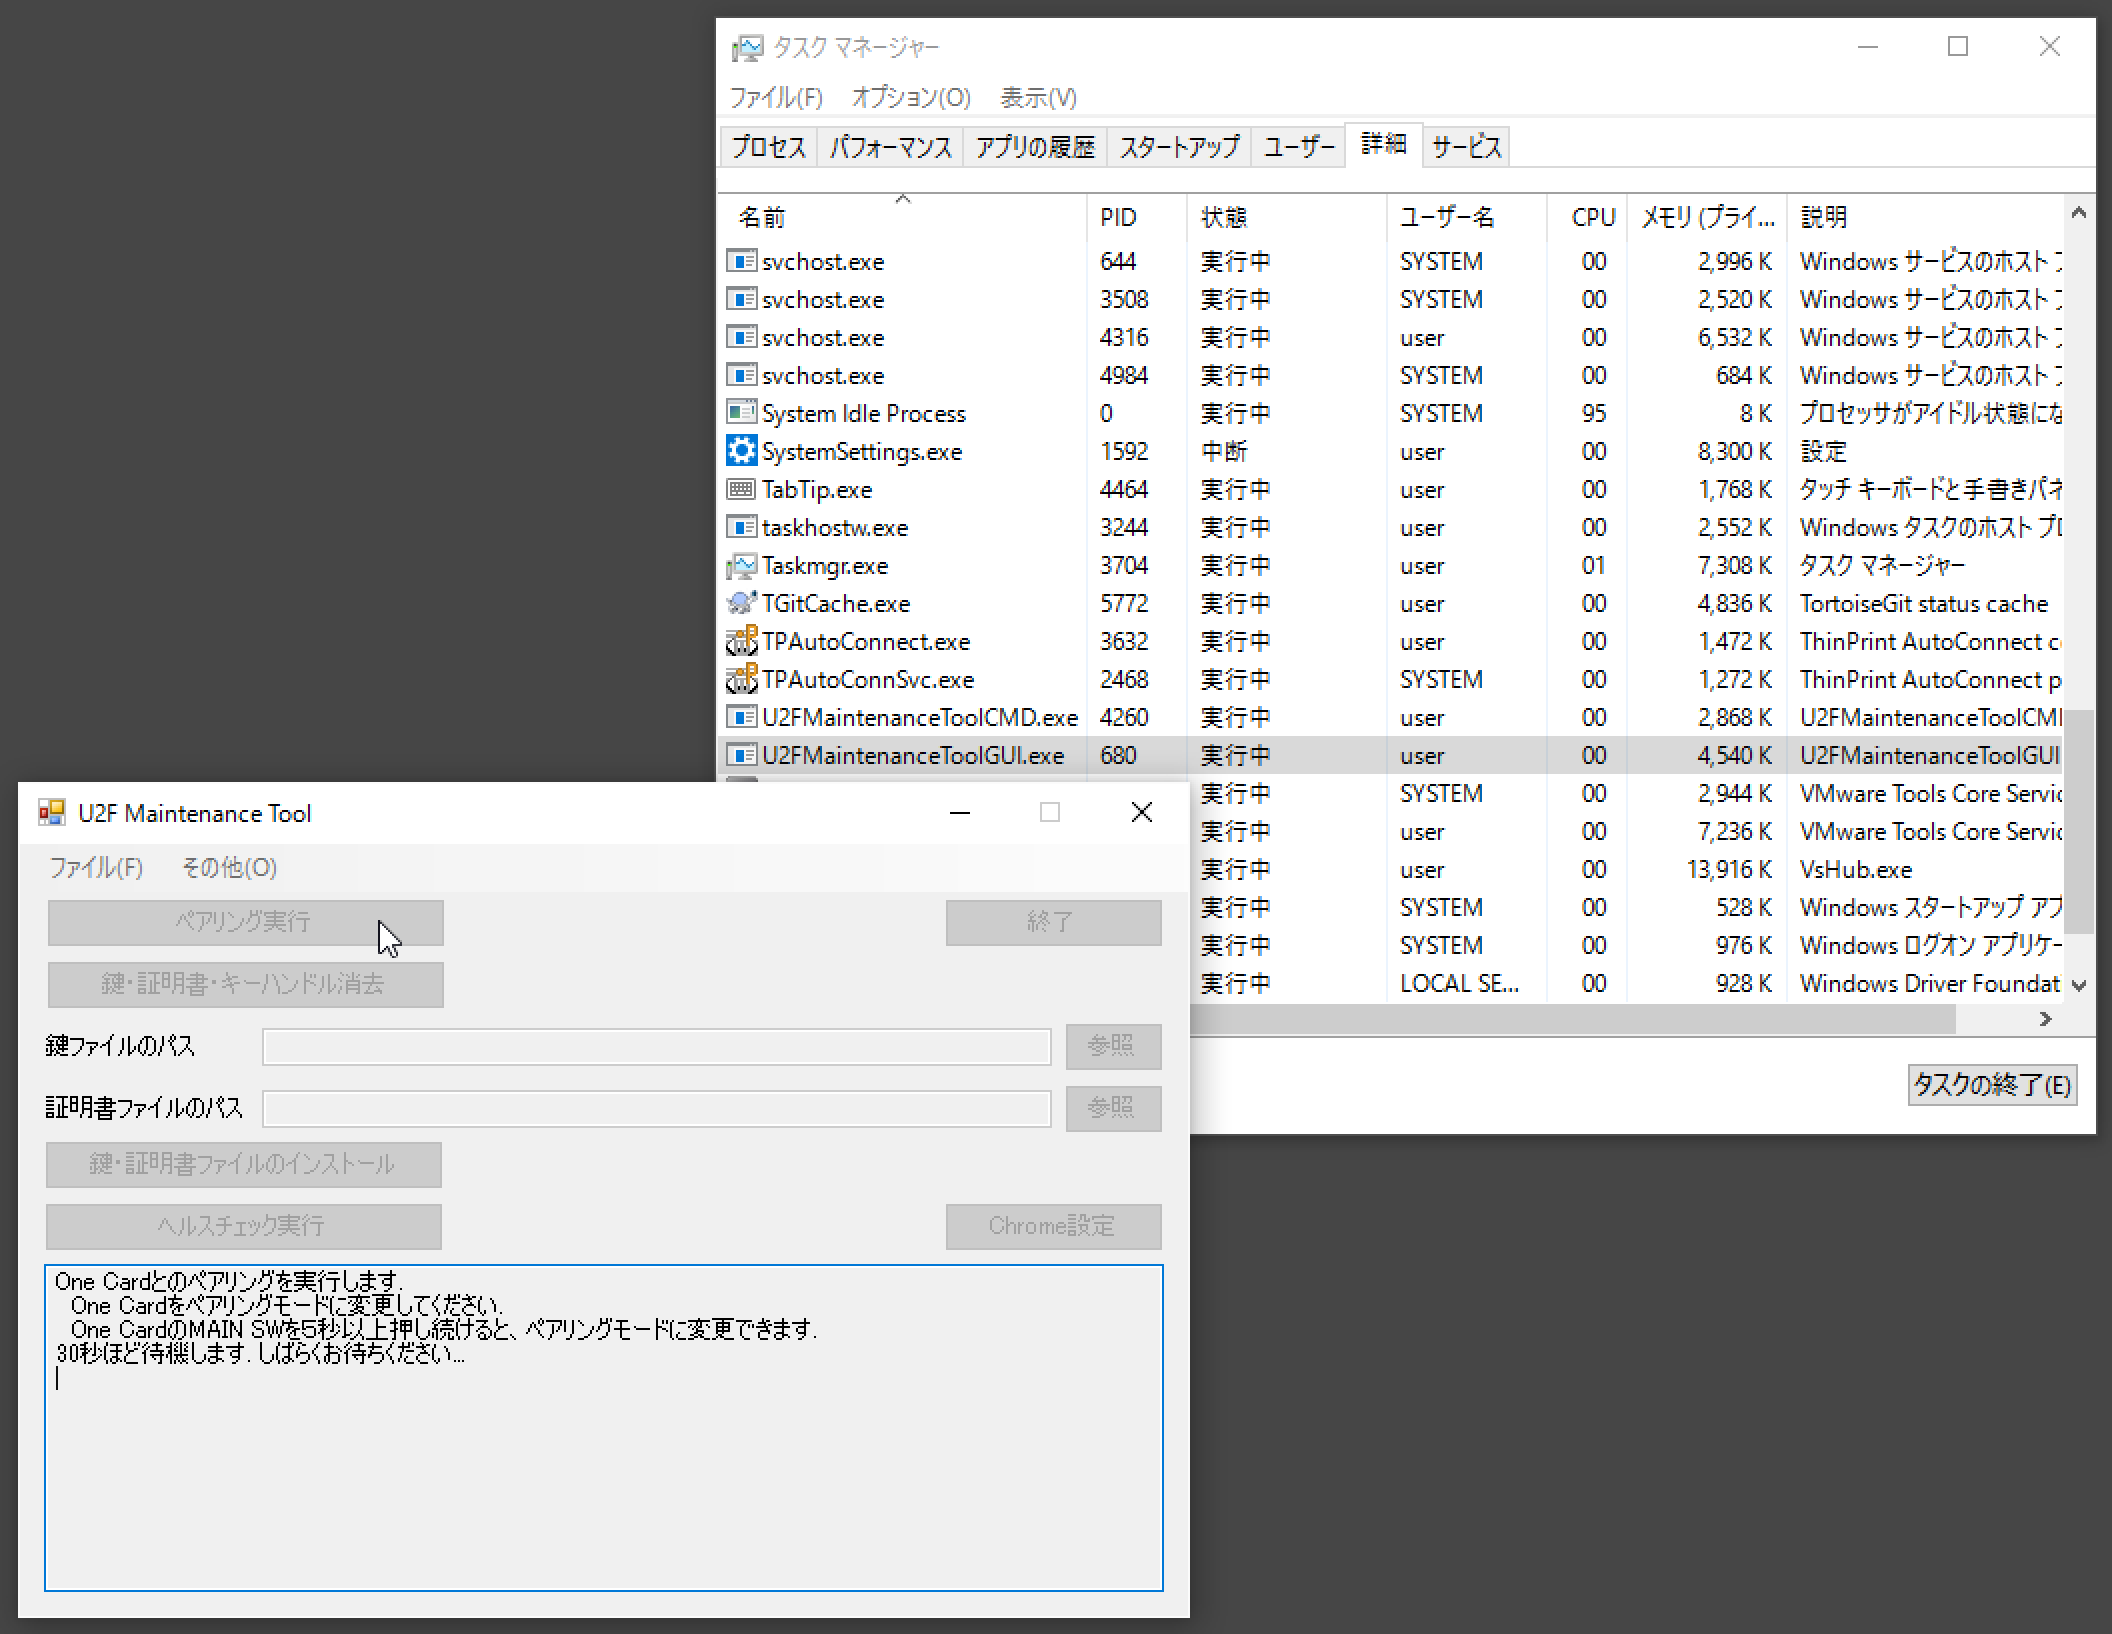Image resolution: width=2112 pixels, height=1634 pixels.
Task: Click the U2FMaintenanceToolGUI.exe process icon
Action: coord(741,755)
